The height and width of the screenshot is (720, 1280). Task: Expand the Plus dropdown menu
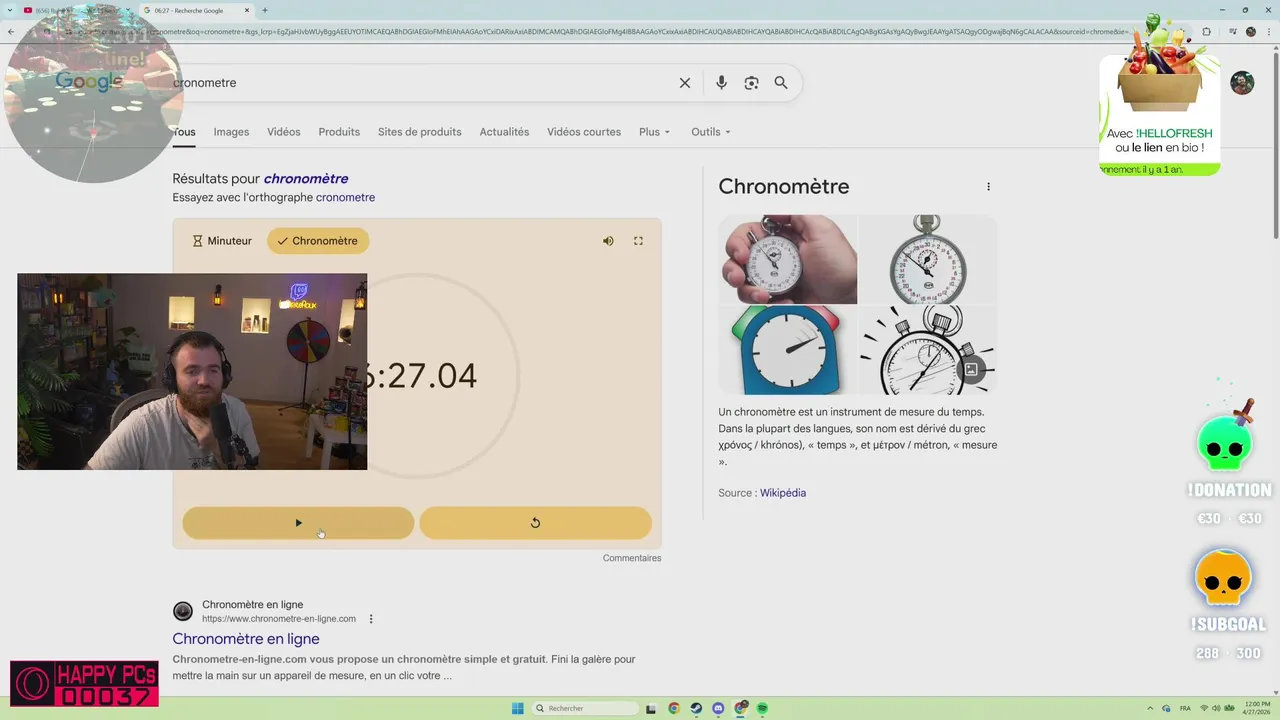[x=655, y=132]
